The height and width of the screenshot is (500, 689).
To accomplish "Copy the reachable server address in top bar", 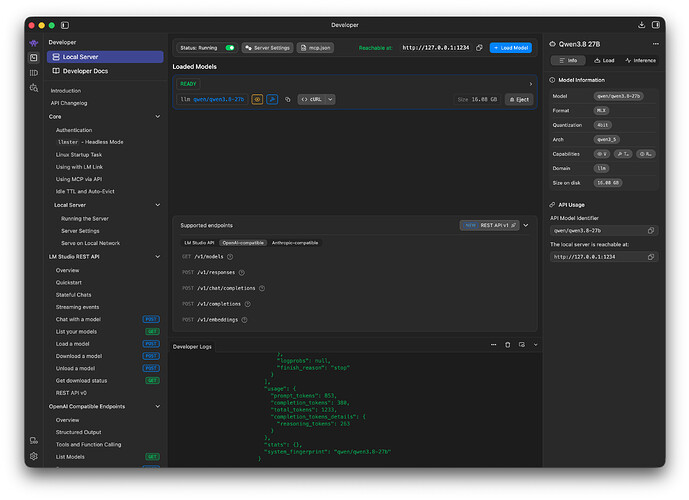I will click(x=479, y=48).
